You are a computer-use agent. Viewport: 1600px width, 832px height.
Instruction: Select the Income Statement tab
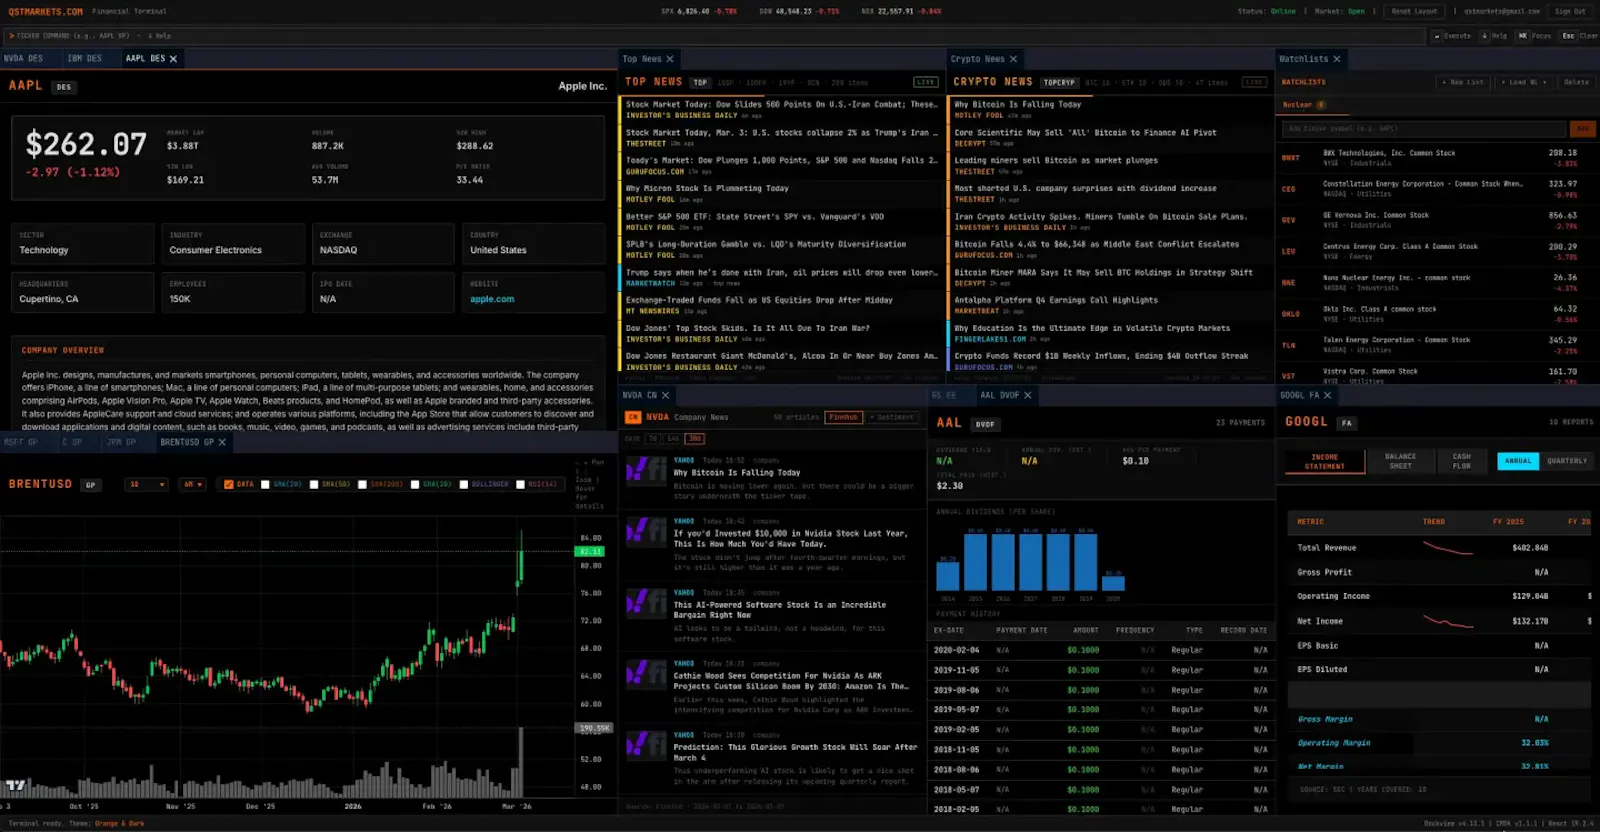1324,461
